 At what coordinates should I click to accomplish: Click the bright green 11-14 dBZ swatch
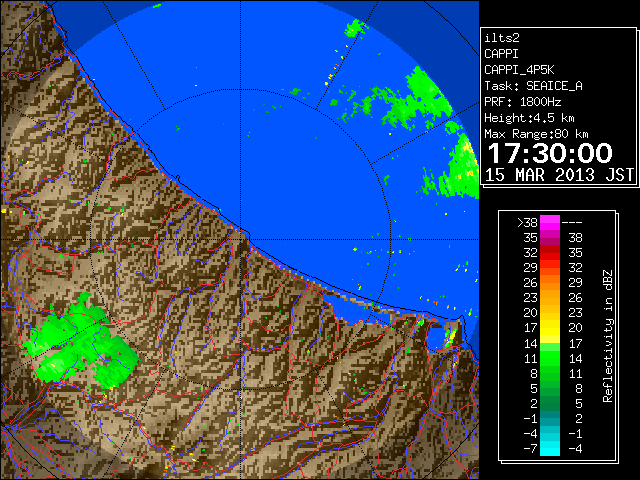(x=550, y=358)
